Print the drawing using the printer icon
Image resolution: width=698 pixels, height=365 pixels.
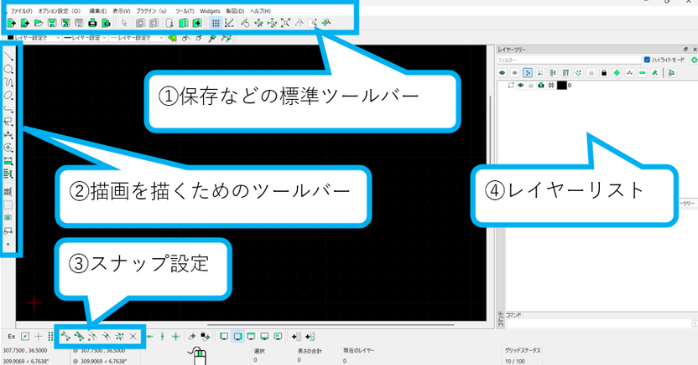[92, 23]
